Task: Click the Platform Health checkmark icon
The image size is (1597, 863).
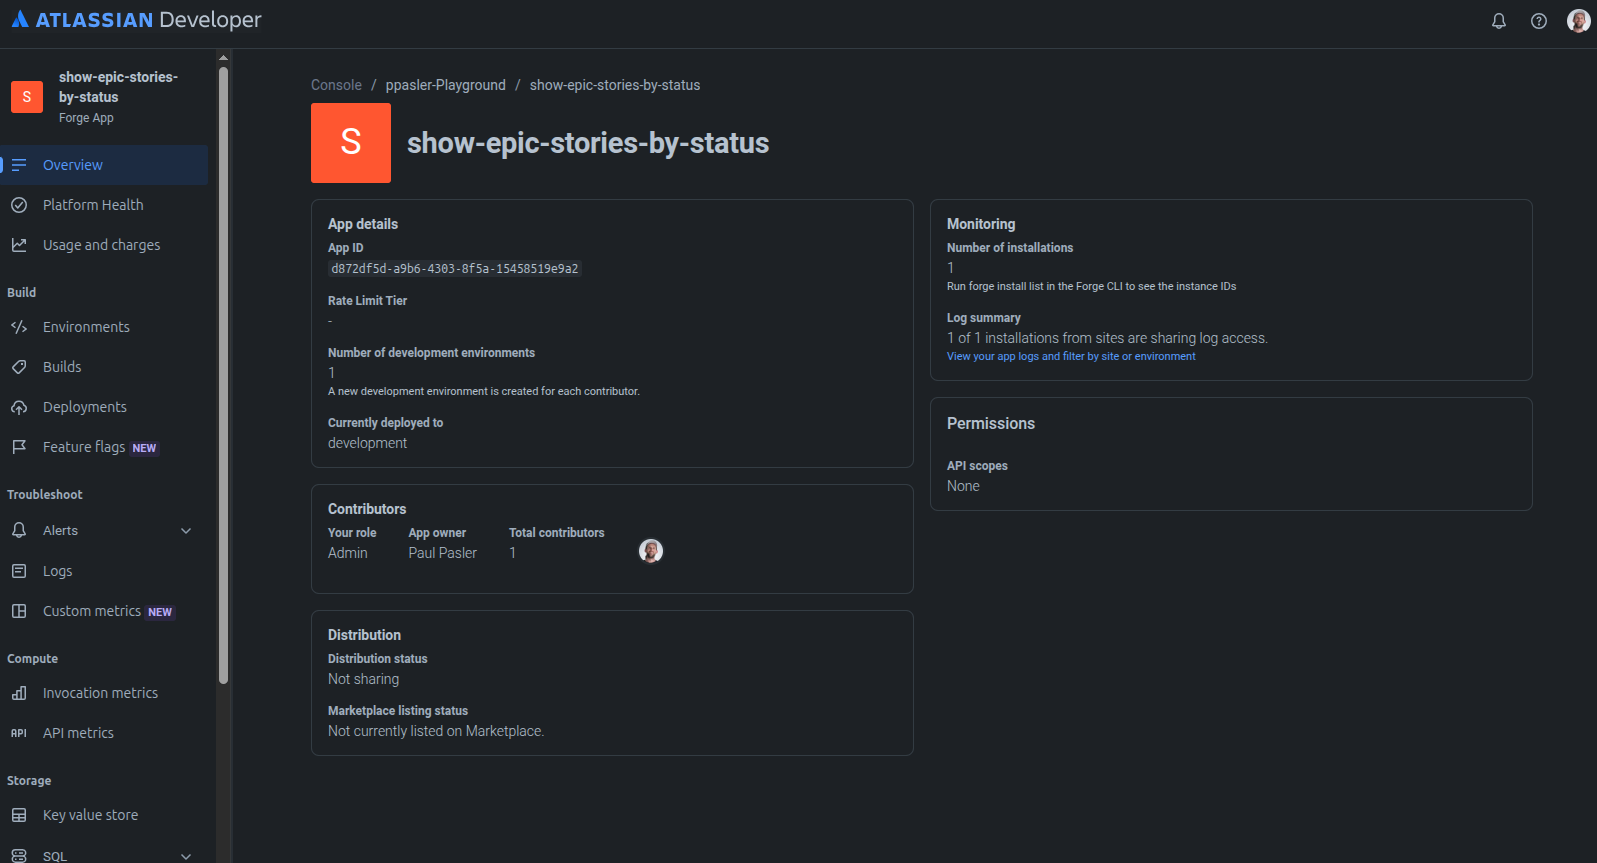Action: (19, 205)
